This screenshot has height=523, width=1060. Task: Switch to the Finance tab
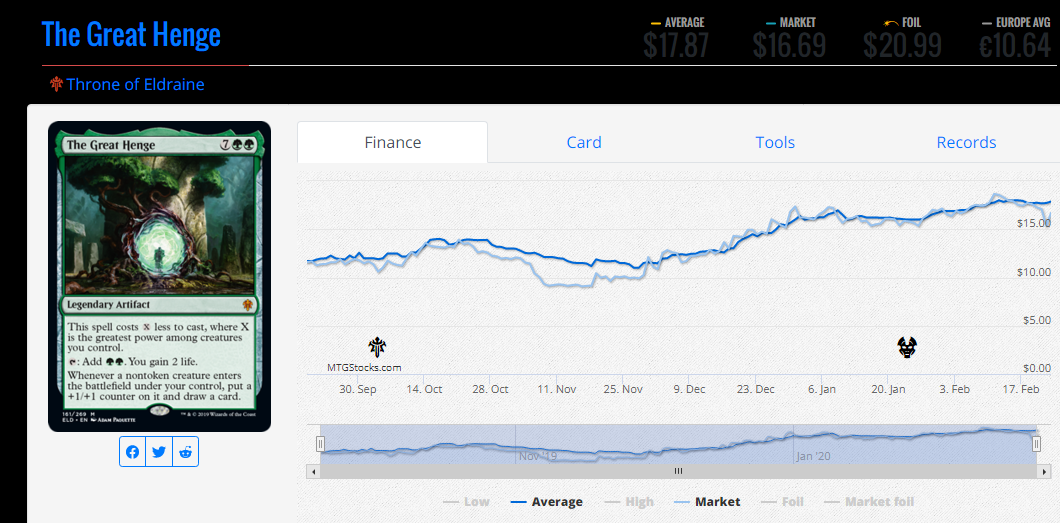[x=393, y=143]
